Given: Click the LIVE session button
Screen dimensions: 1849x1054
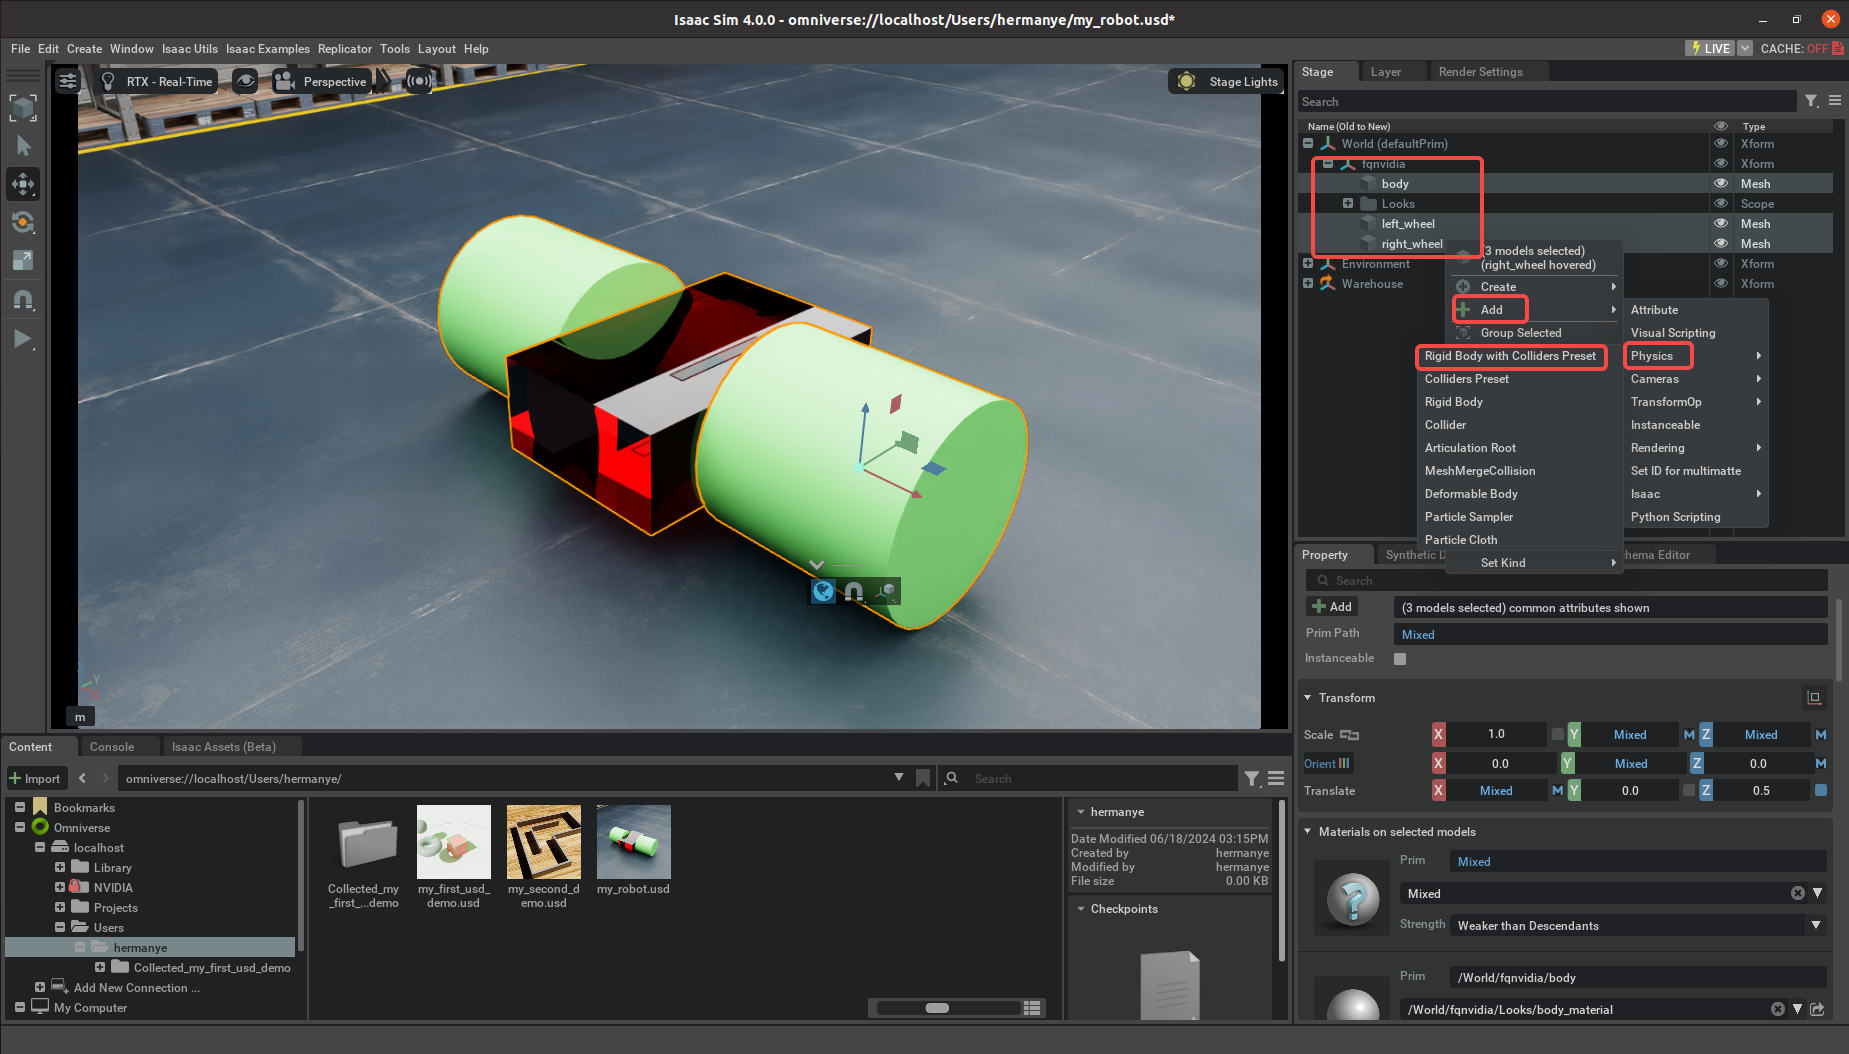Looking at the screenshot, I should (x=1710, y=48).
